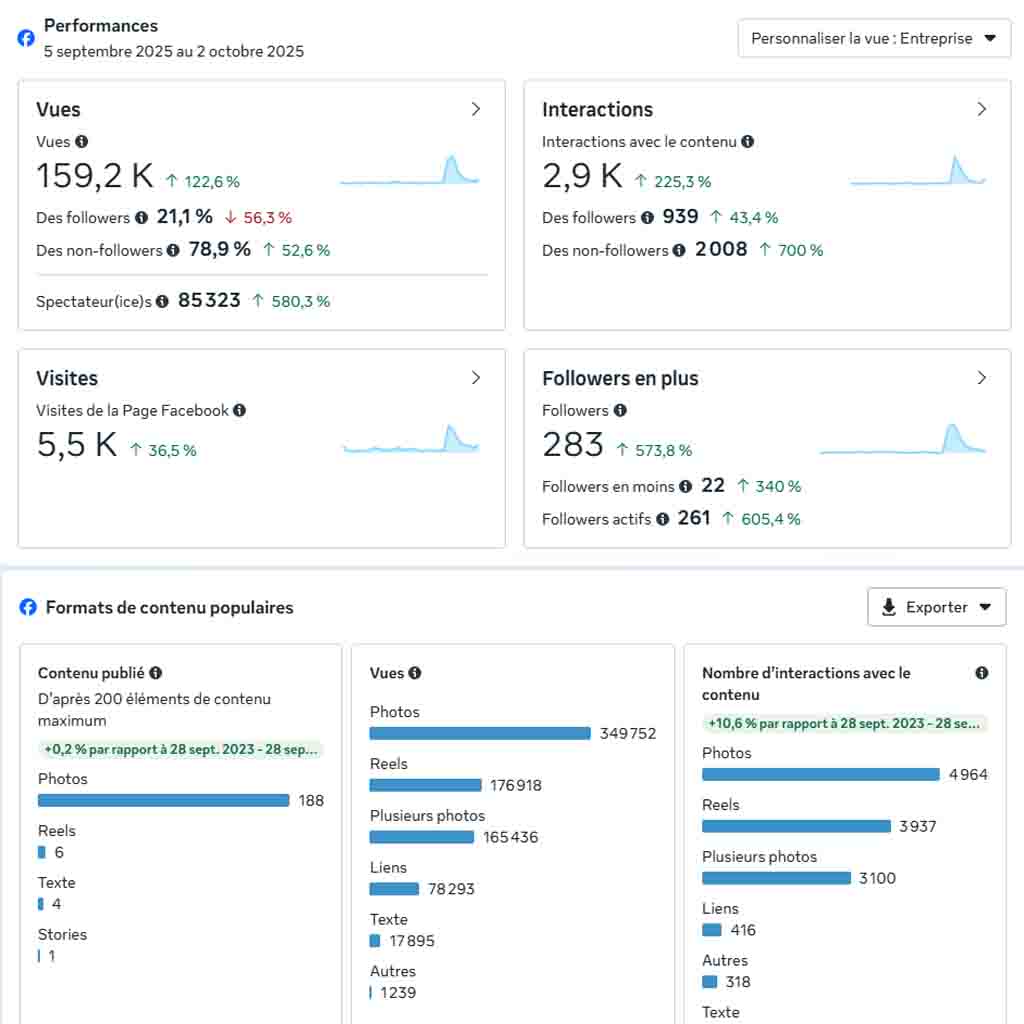The width and height of the screenshot is (1024, 1024).
Task: Click the 700 % increase indicator
Action: (791, 250)
